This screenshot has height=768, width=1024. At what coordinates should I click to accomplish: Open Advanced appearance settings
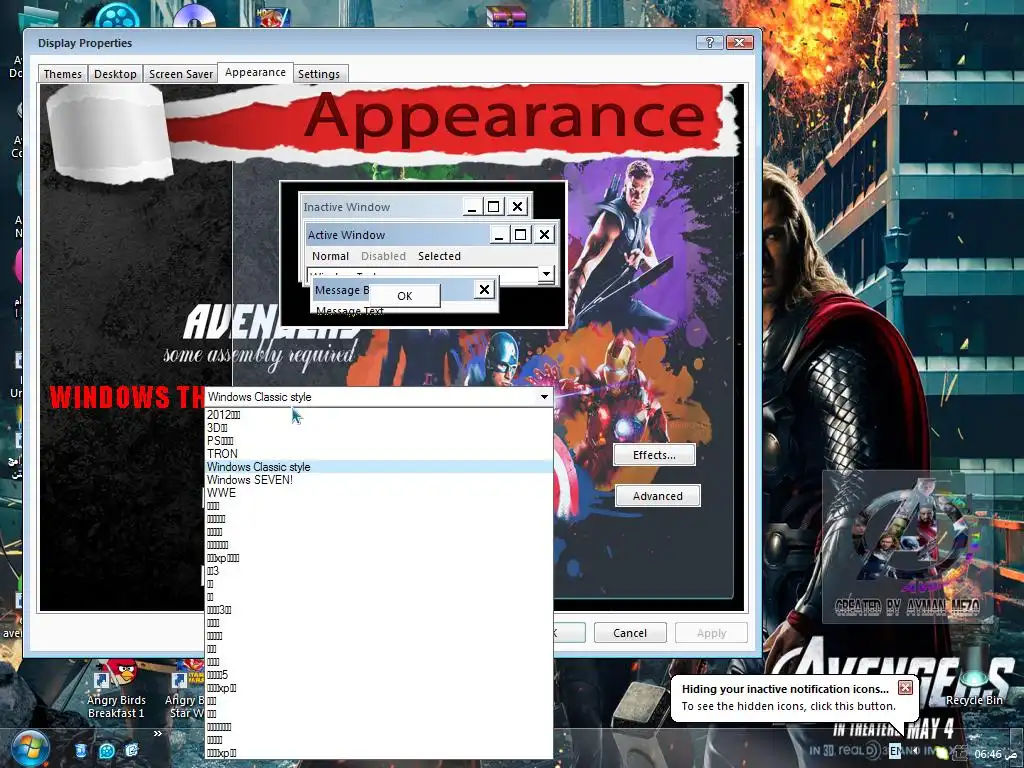[x=658, y=496]
